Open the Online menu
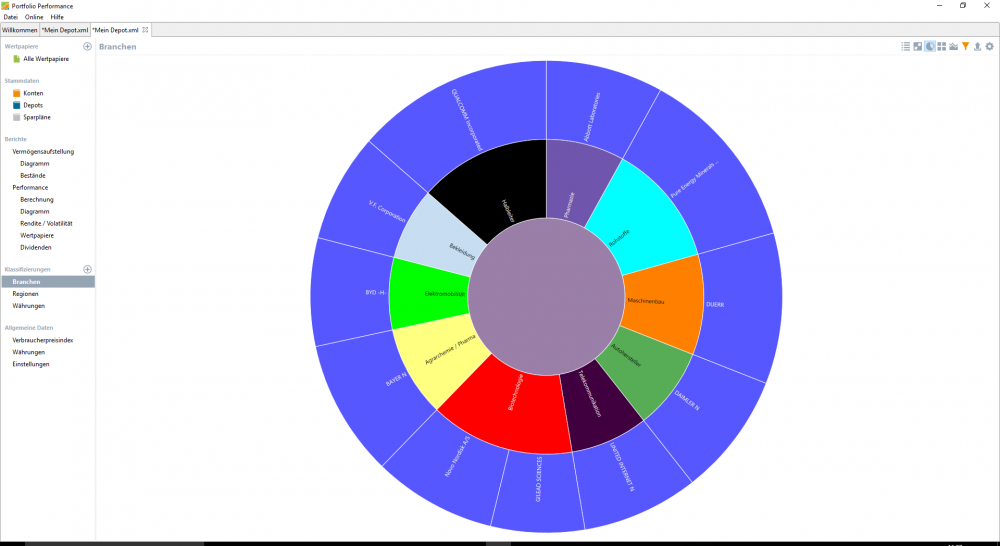The height and width of the screenshot is (546, 1000). click(x=34, y=17)
